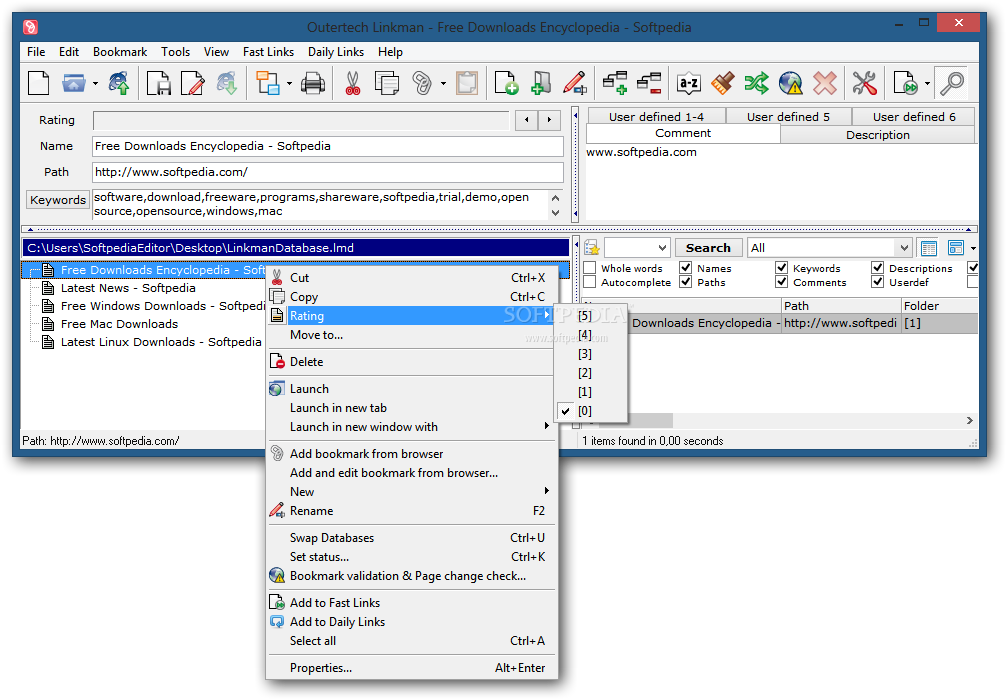Open the All scope dropdown
The image size is (1007, 700).
click(904, 248)
